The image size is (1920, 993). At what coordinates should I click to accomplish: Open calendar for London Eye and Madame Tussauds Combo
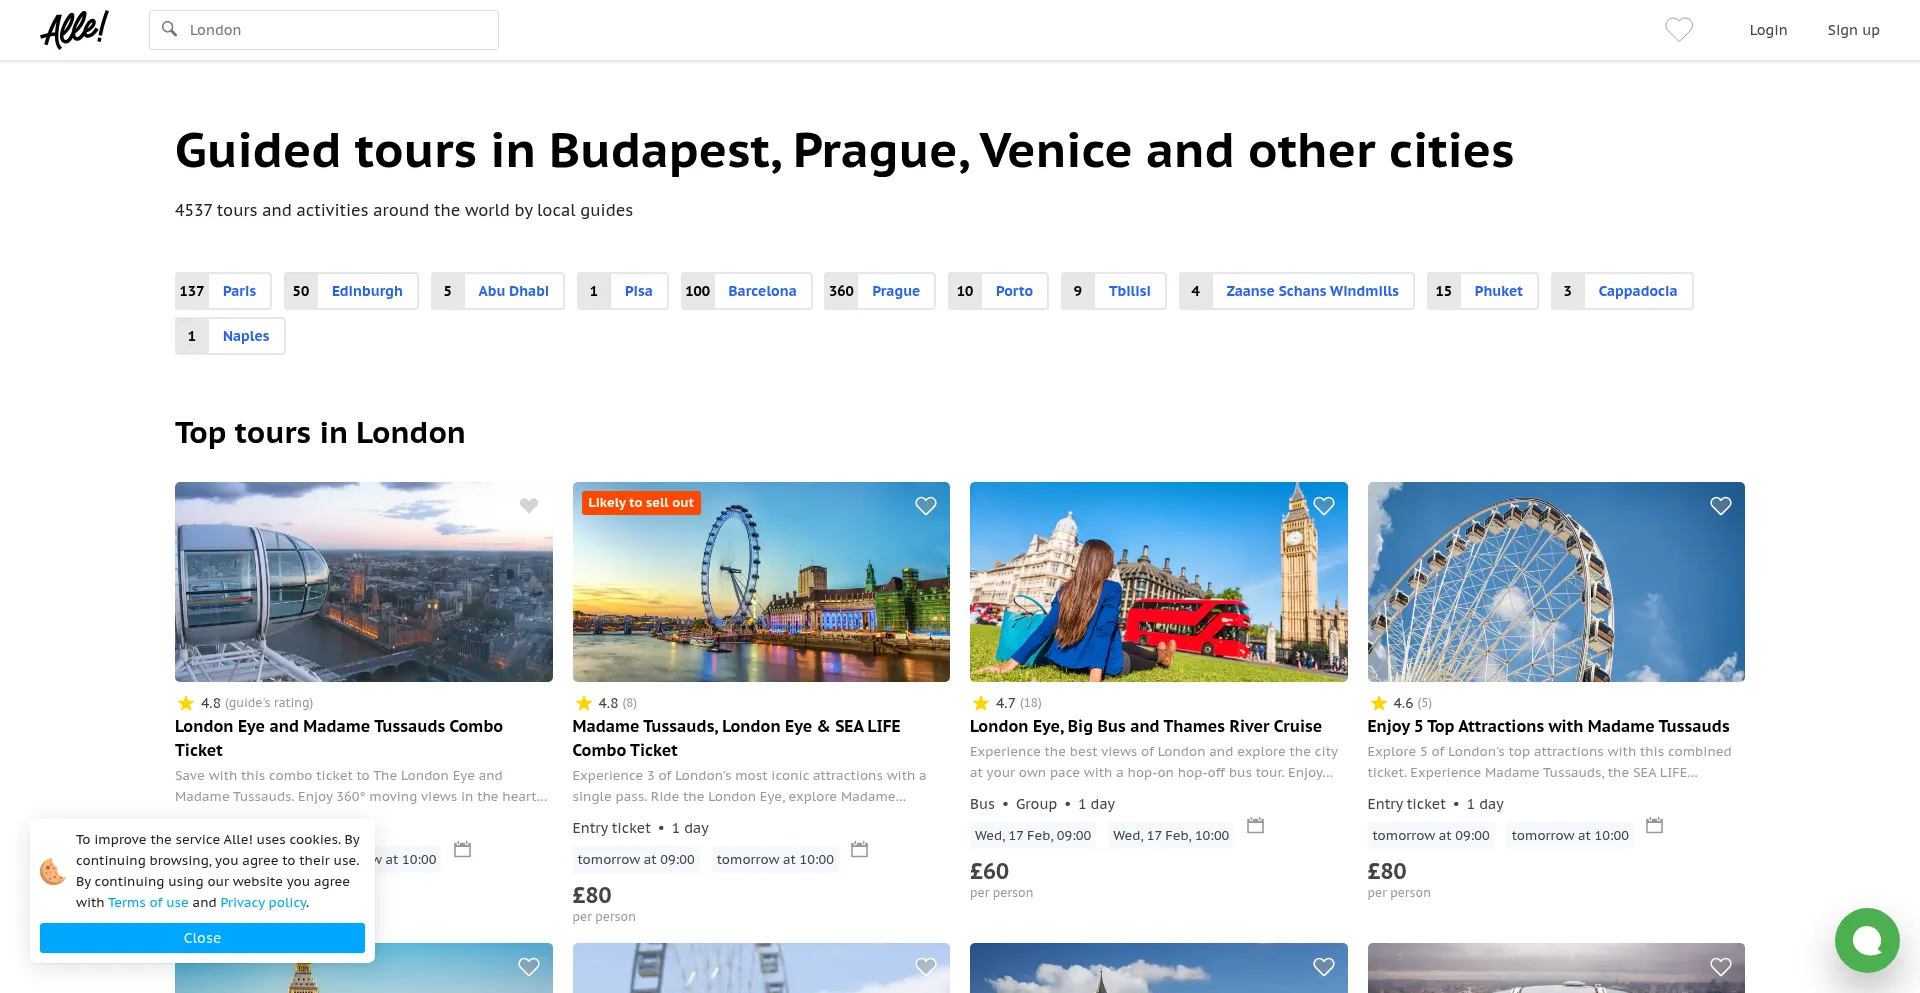click(462, 849)
